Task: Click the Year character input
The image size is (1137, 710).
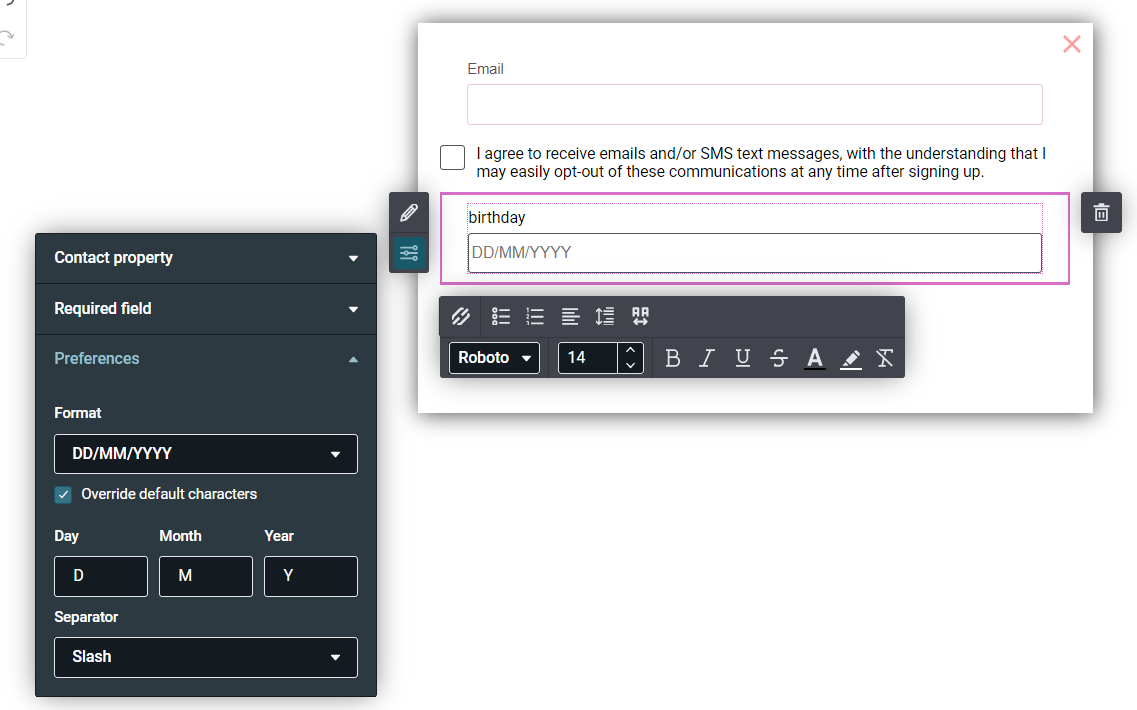Action: pos(310,577)
